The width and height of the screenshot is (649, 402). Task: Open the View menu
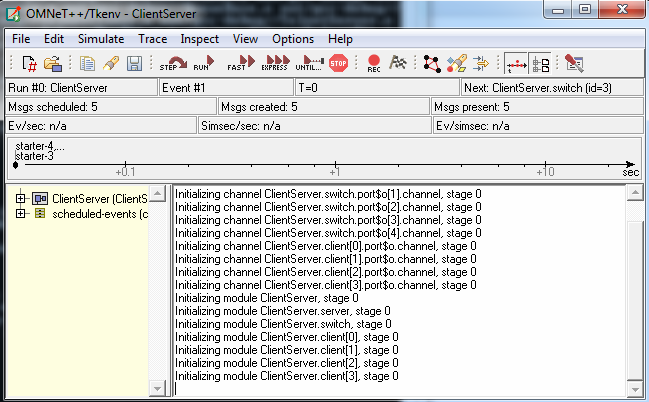[245, 39]
